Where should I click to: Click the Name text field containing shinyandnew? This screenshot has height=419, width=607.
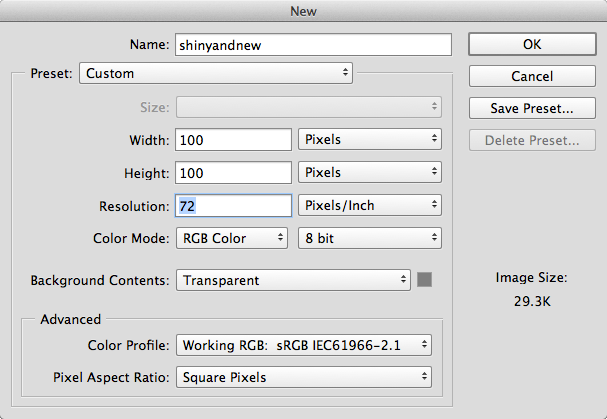tap(313, 45)
